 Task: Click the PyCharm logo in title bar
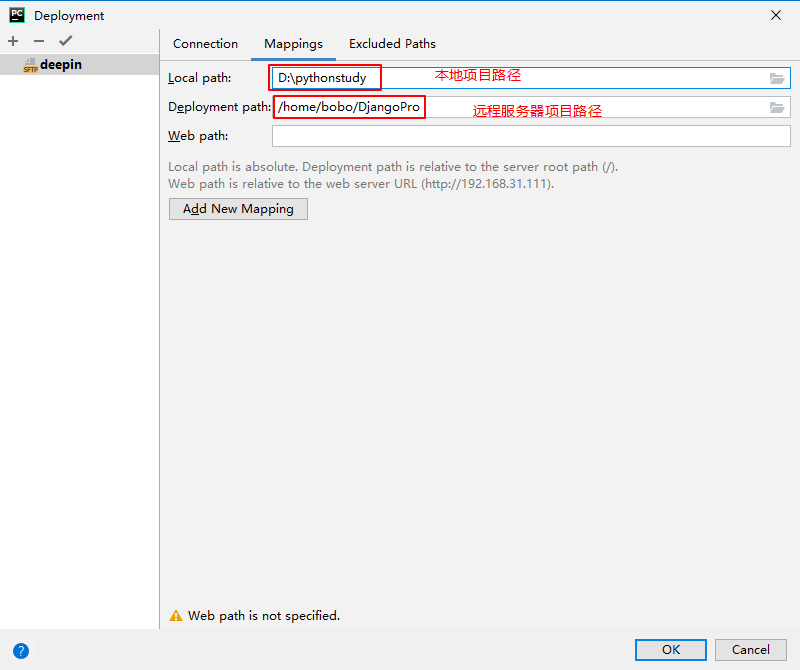coord(17,15)
